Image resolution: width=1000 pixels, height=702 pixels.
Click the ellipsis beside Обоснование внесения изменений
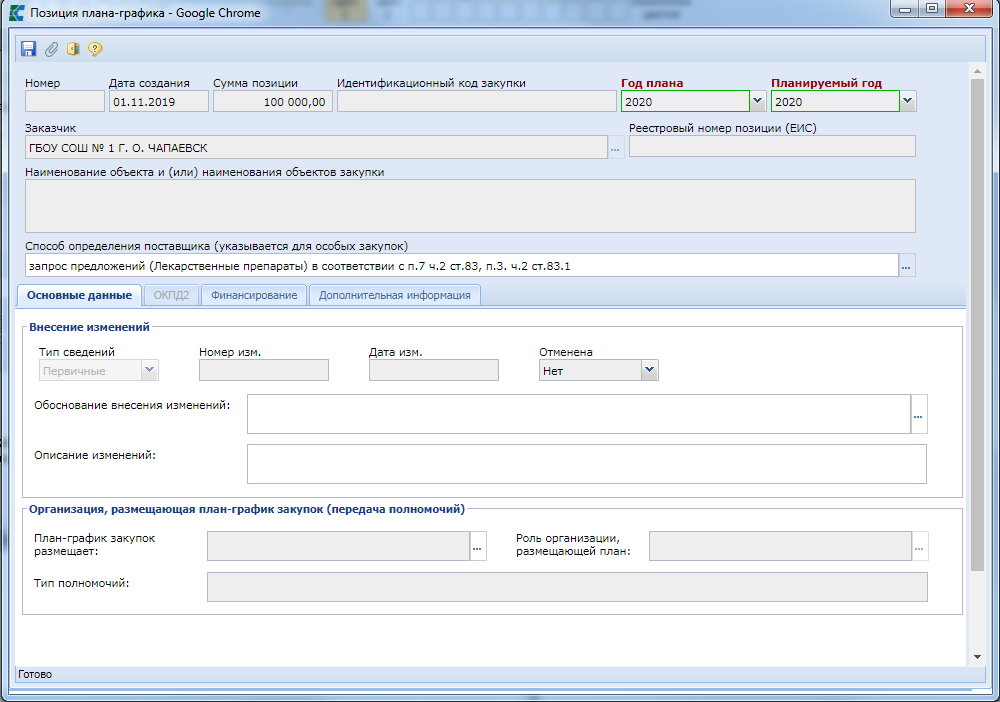(x=919, y=414)
